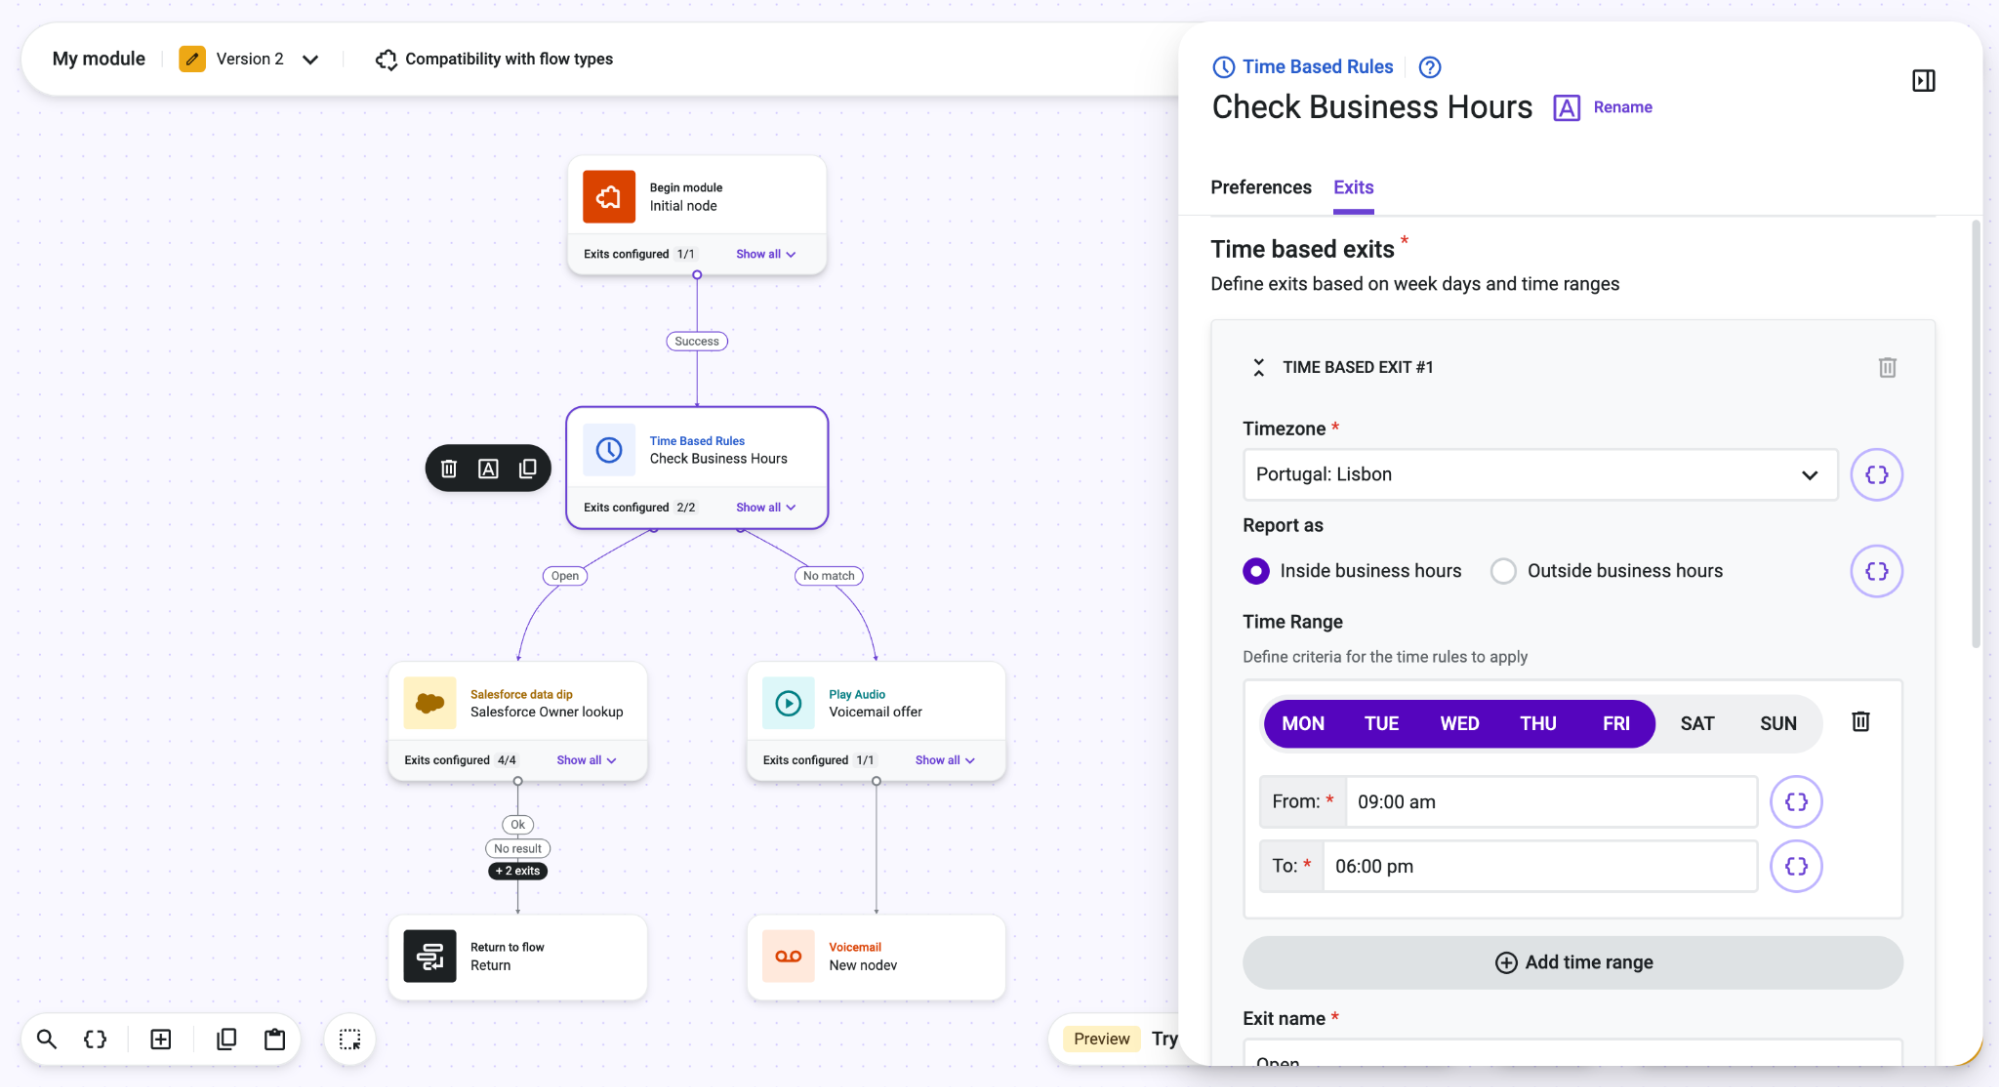This screenshot has width=1999, height=1088.
Task: Expand Show all on the Begin module node
Action: pyautogui.click(x=766, y=254)
